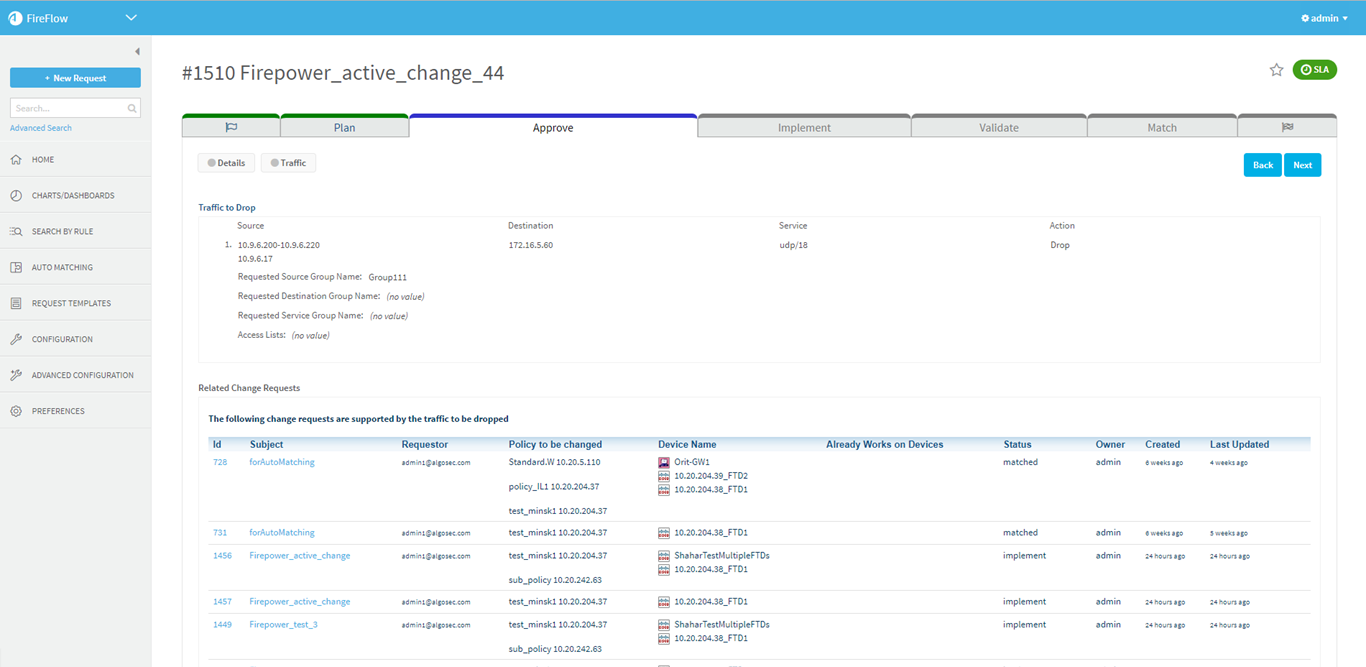The width and height of the screenshot is (1366, 667).
Task: Switch to the Implement tab
Action: (x=804, y=127)
